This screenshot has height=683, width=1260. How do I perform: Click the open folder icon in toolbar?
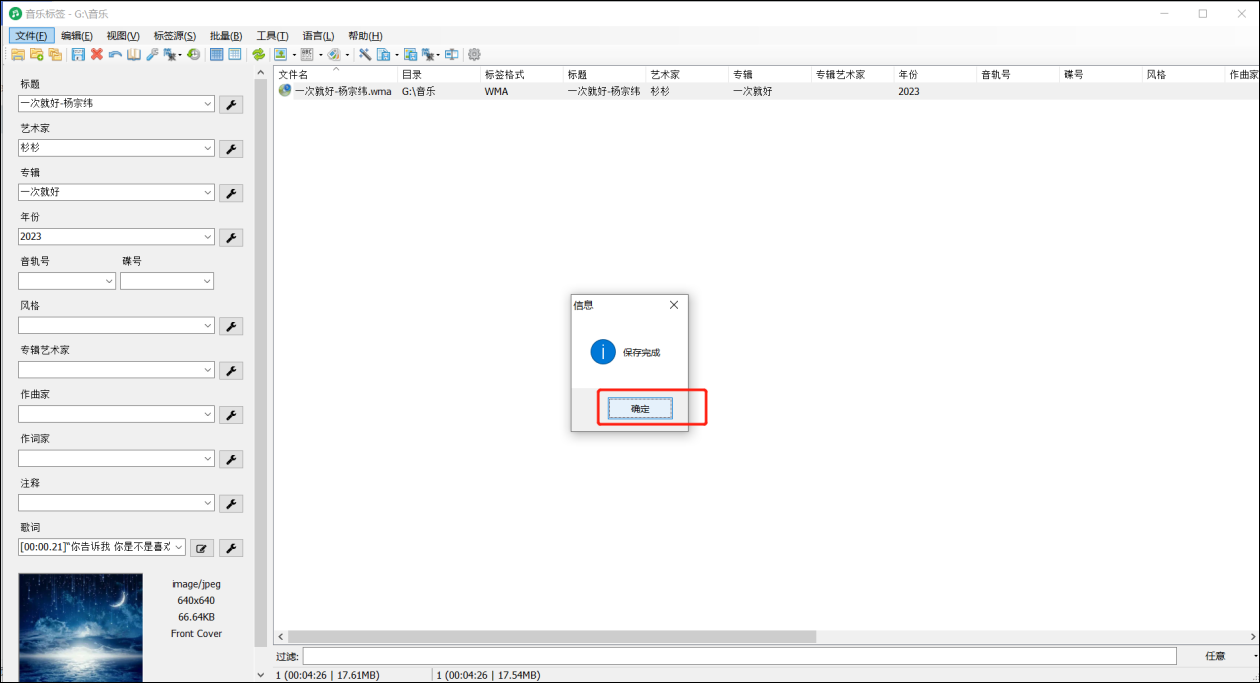point(18,54)
